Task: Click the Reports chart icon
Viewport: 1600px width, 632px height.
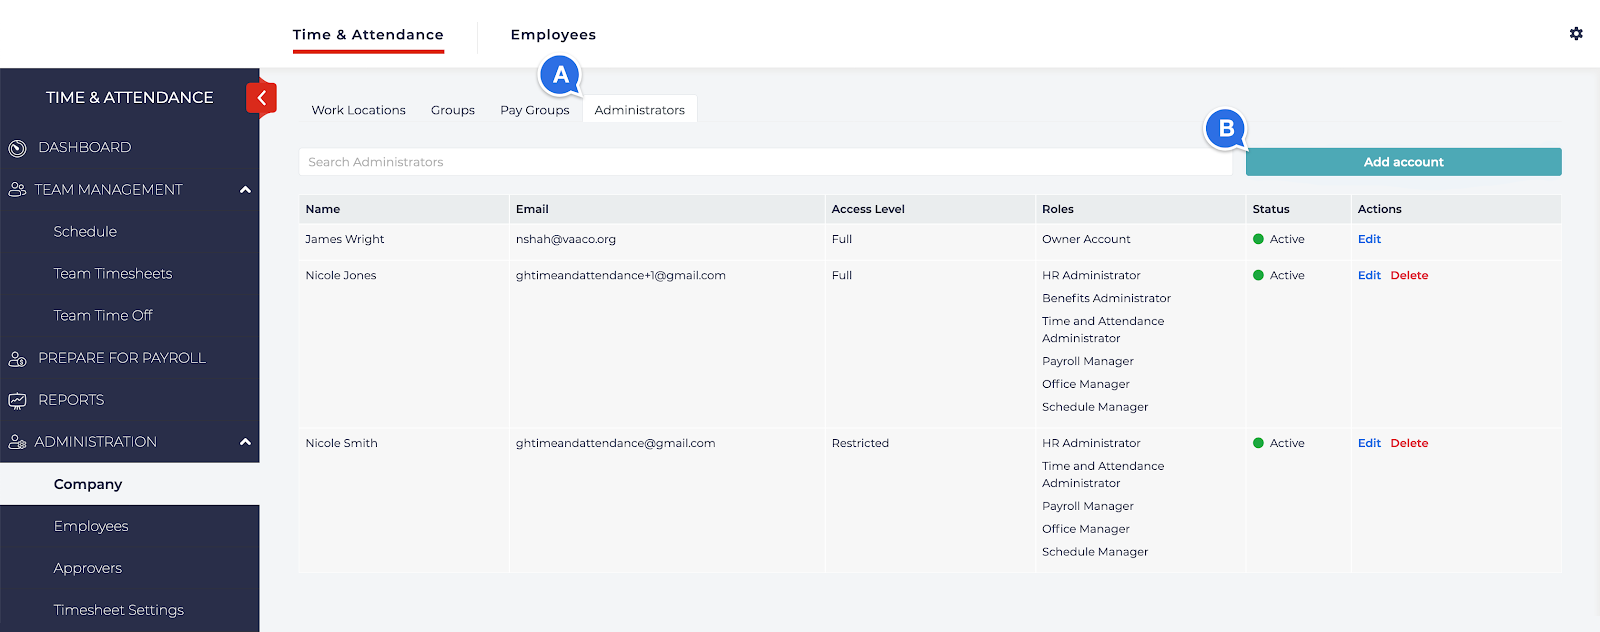Action: coord(17,400)
